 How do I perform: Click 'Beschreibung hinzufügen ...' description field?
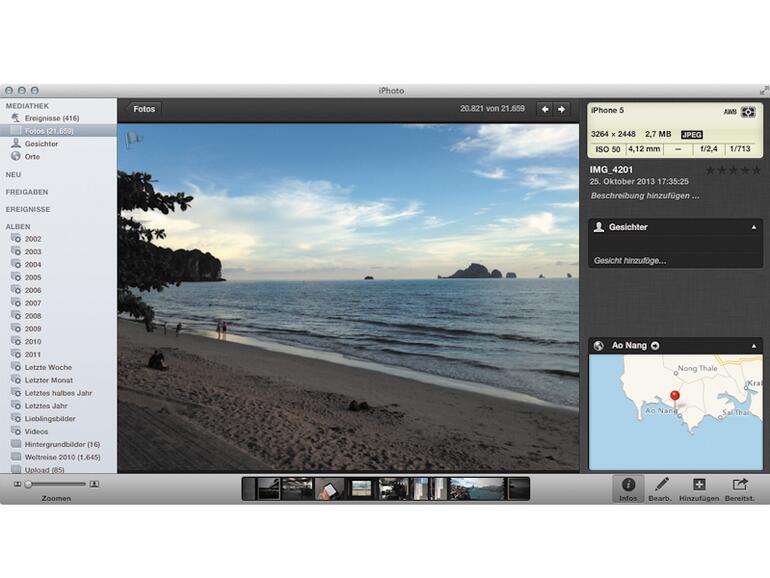tap(645, 196)
